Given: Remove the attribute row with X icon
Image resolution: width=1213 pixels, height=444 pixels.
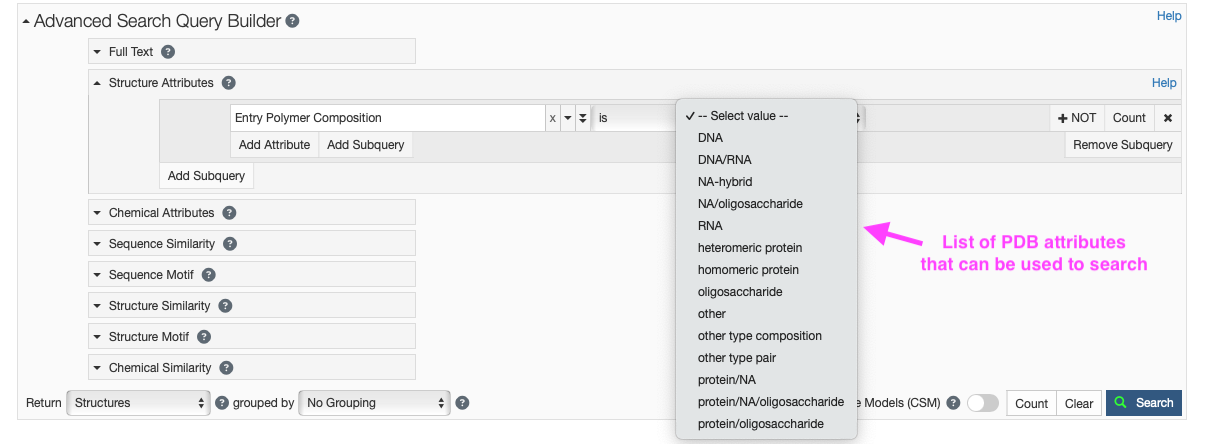Looking at the screenshot, I should click(1167, 118).
